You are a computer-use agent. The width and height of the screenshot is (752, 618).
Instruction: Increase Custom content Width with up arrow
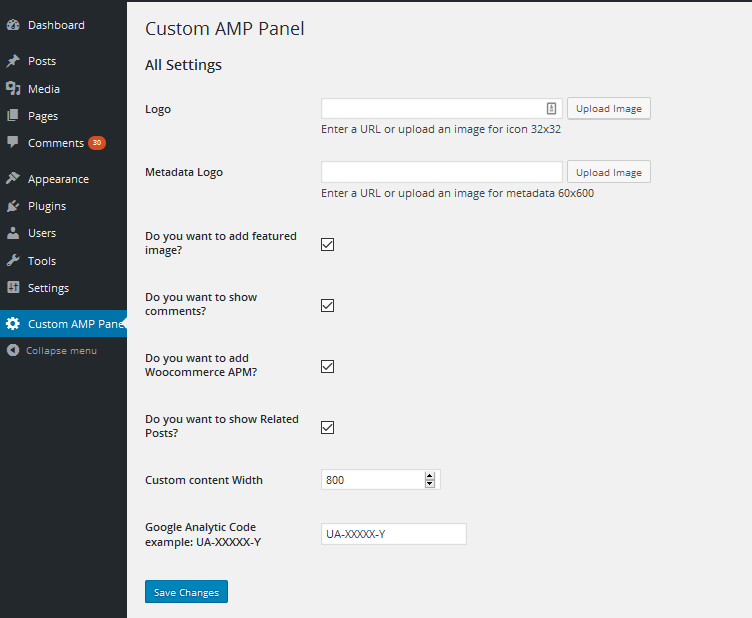pyautogui.click(x=430, y=476)
